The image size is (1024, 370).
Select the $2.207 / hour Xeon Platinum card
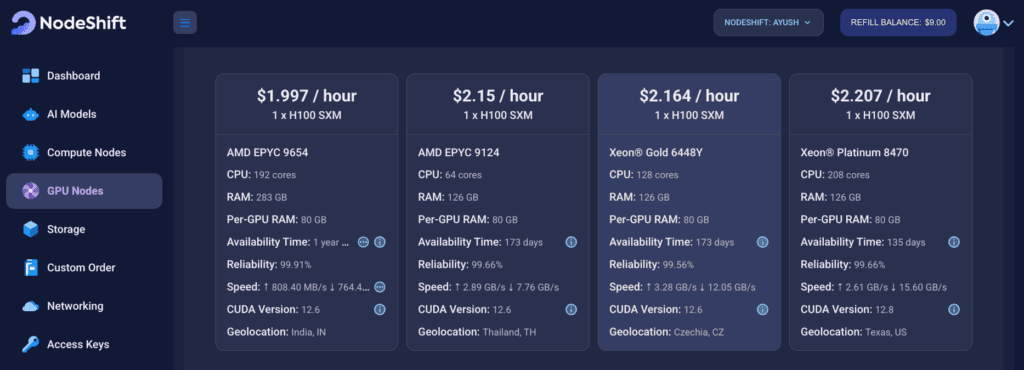880,212
